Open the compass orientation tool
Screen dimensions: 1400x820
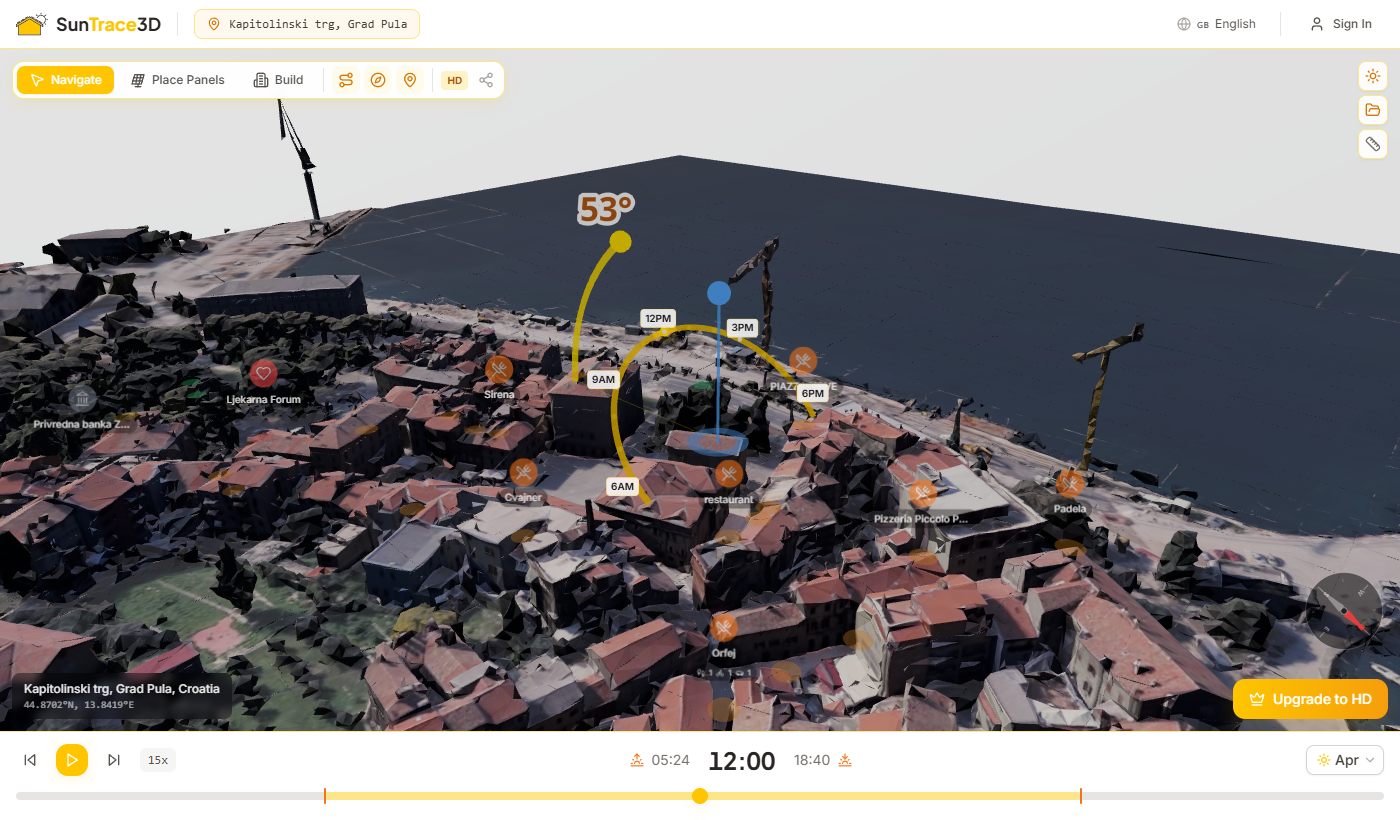(x=378, y=80)
